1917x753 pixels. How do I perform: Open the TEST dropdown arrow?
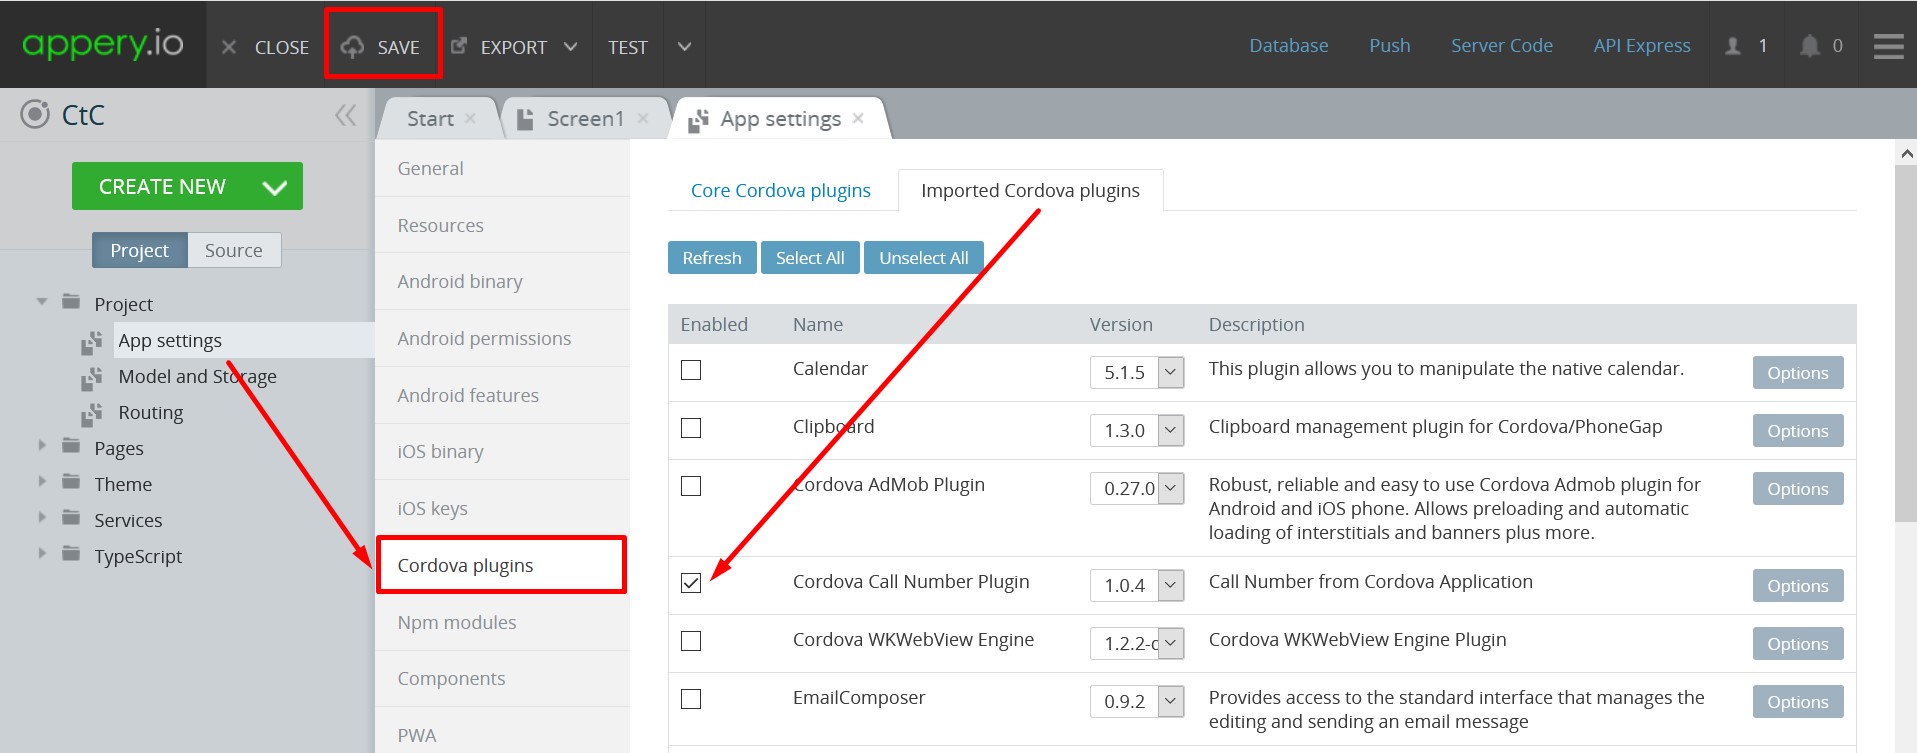coord(685,47)
